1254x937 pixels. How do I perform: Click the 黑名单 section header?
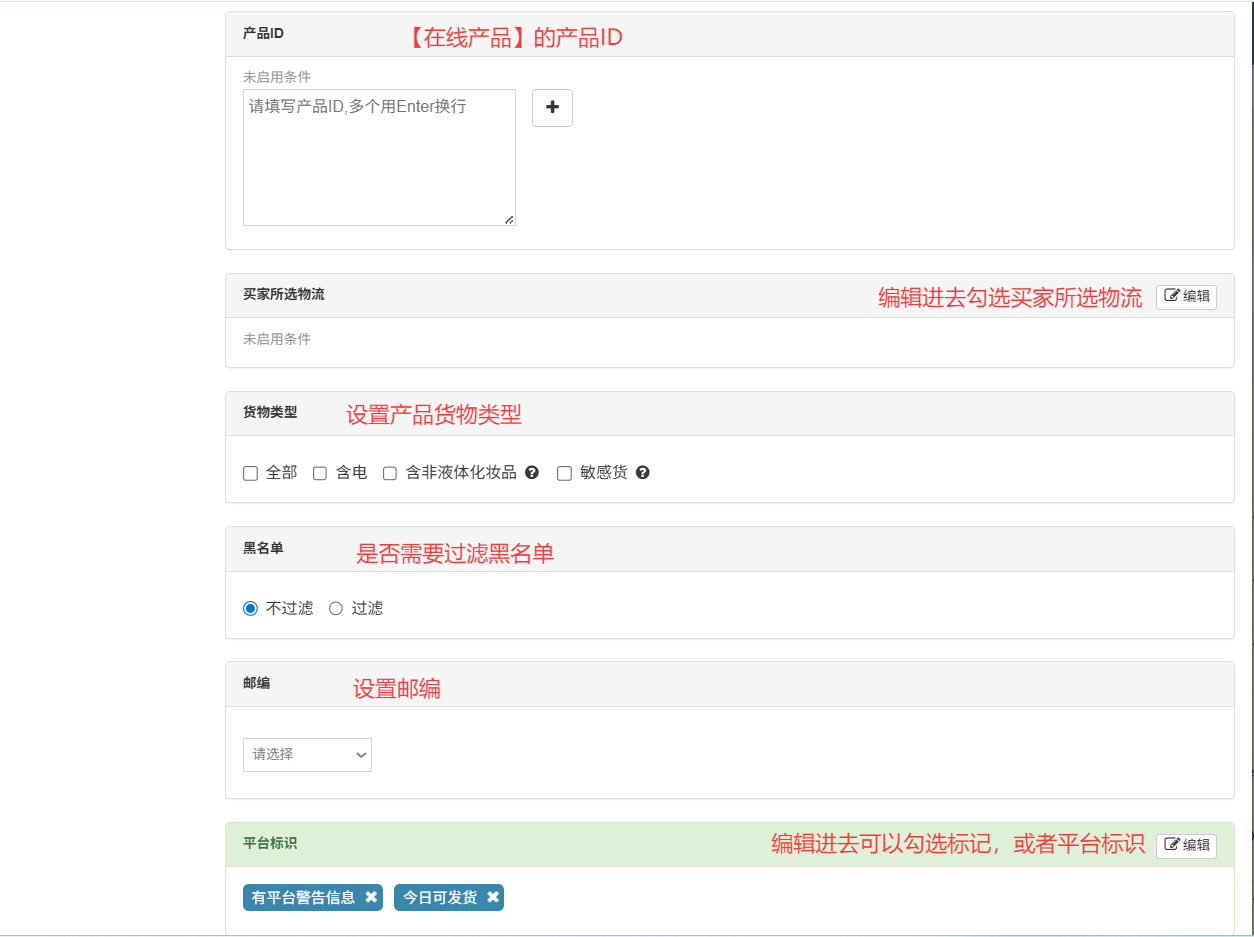click(263, 549)
